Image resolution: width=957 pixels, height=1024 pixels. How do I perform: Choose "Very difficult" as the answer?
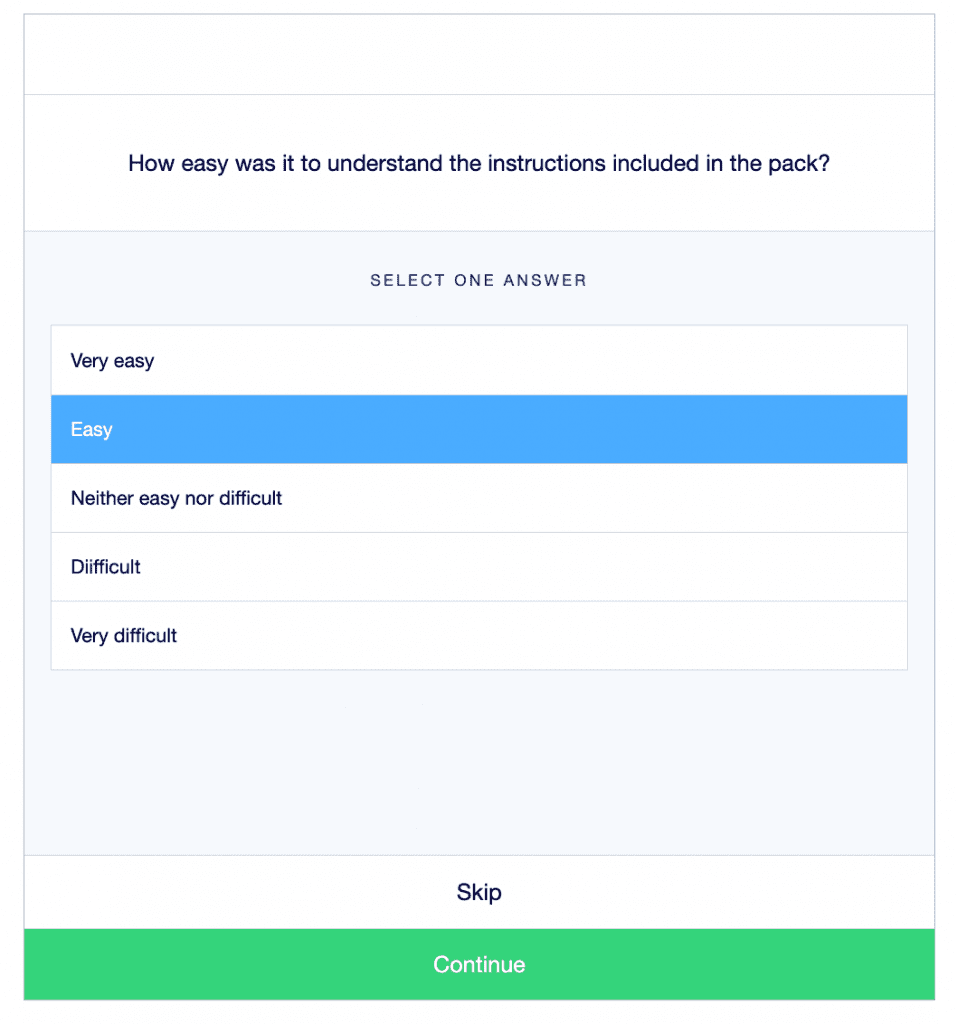click(478, 636)
